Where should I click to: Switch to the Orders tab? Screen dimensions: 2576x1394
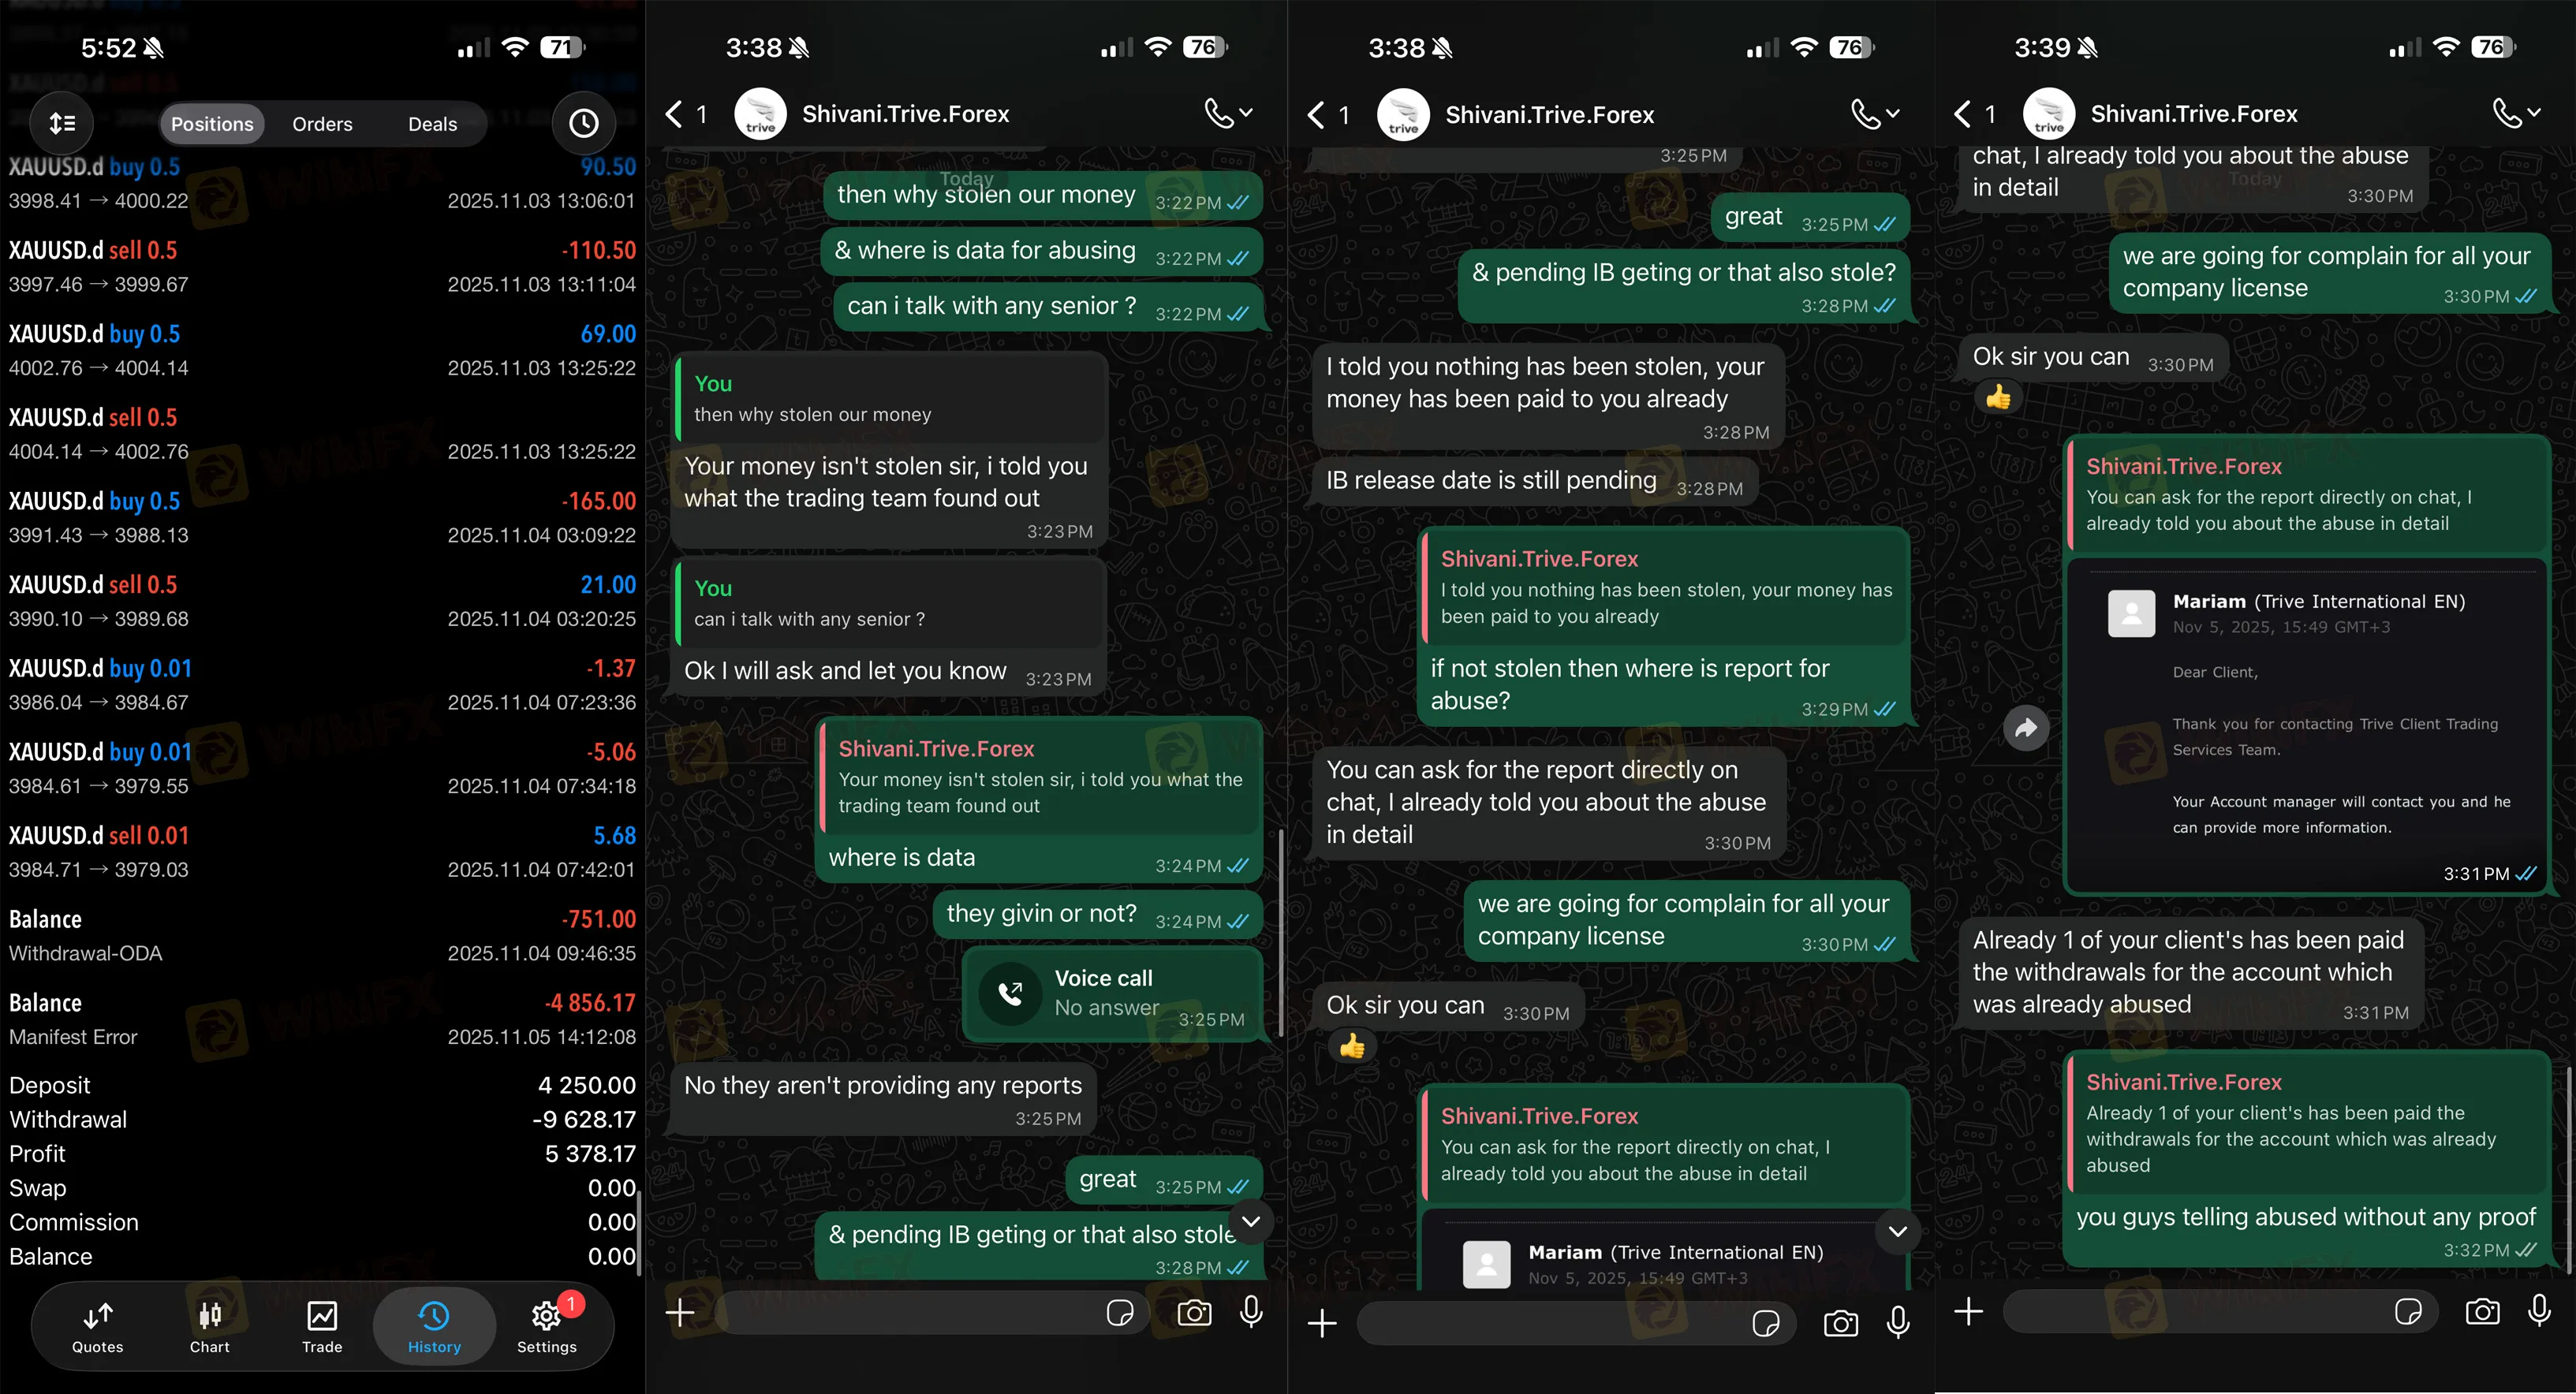[322, 124]
